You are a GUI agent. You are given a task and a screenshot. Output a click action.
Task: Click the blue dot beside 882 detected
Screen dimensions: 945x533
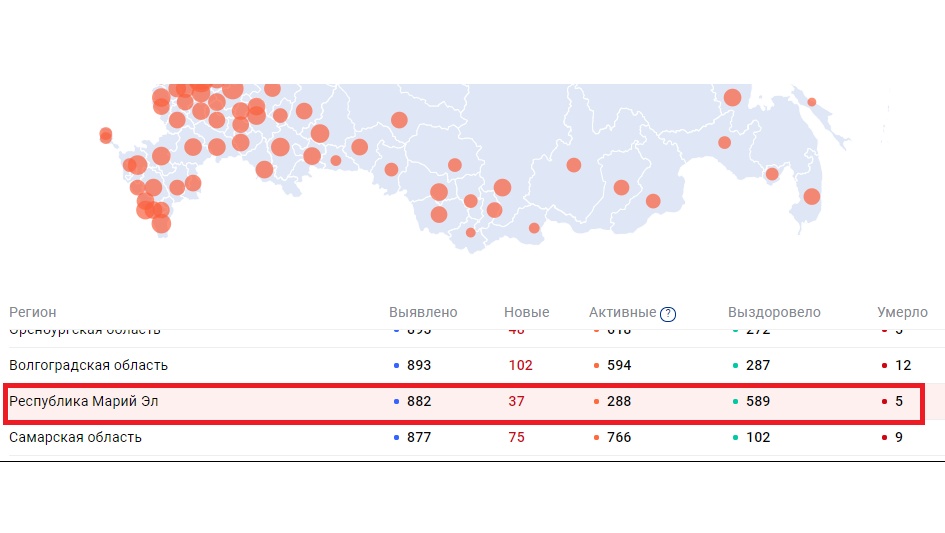pos(397,402)
